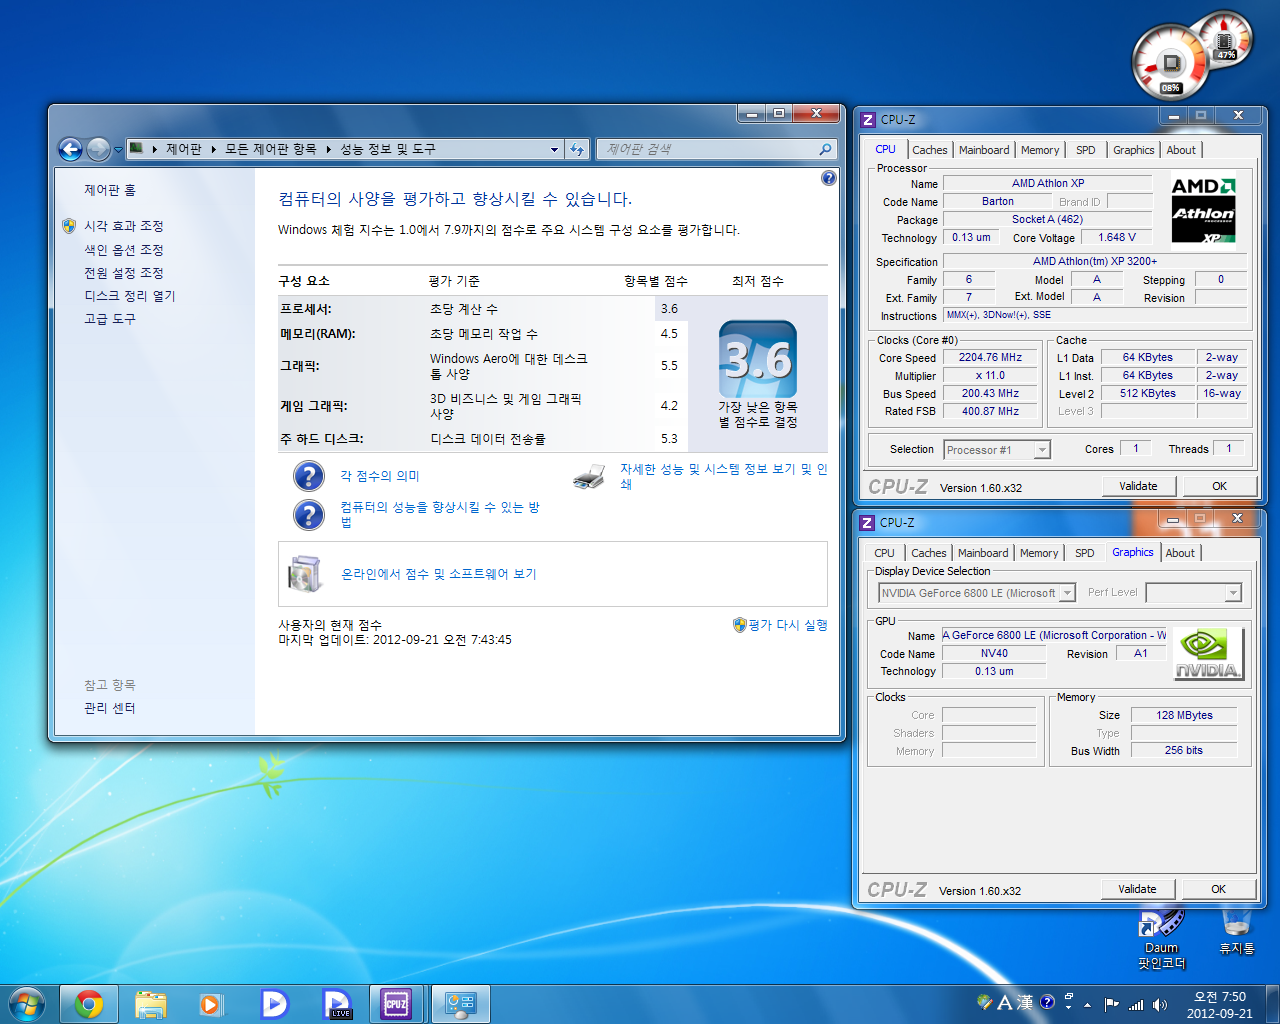Expand the breadcrumb arrow after '모든 제어판 항목'
The width and height of the screenshot is (1280, 1024).
[328, 149]
